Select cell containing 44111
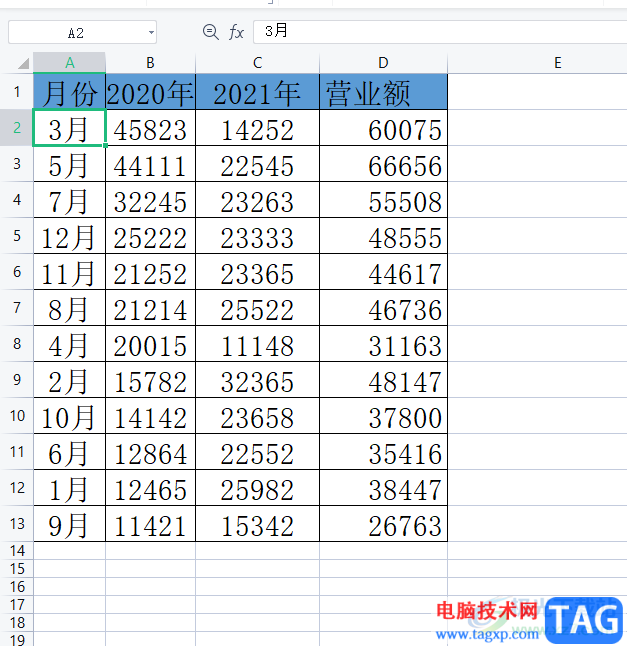Screen dimensions: 627x646 [x=150, y=164]
